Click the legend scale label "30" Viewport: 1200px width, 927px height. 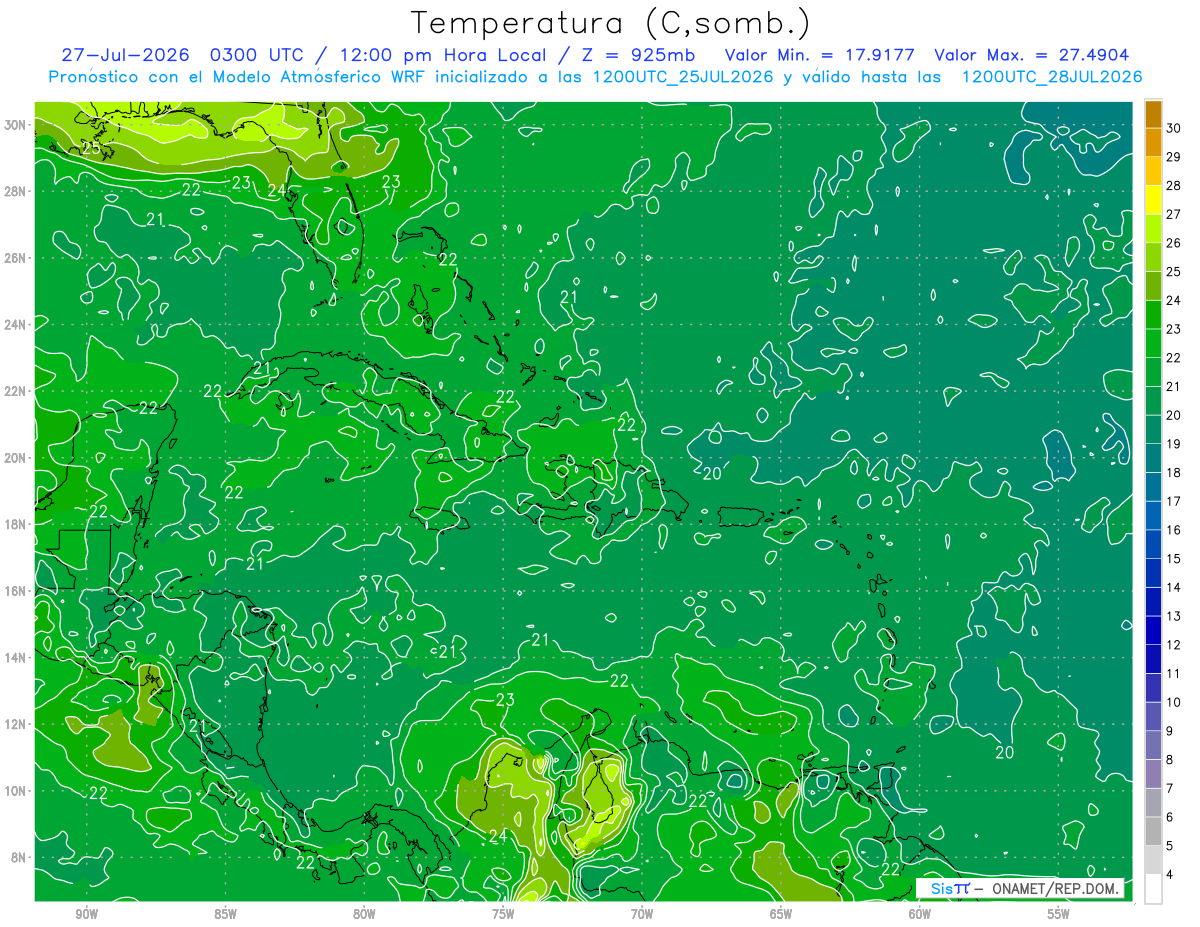click(1173, 128)
